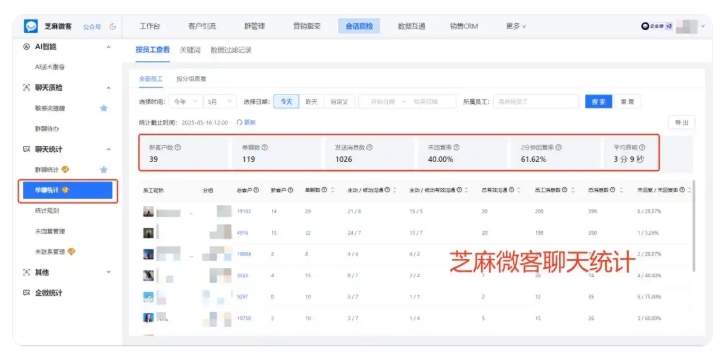Click the 导出 export button

click(x=681, y=123)
